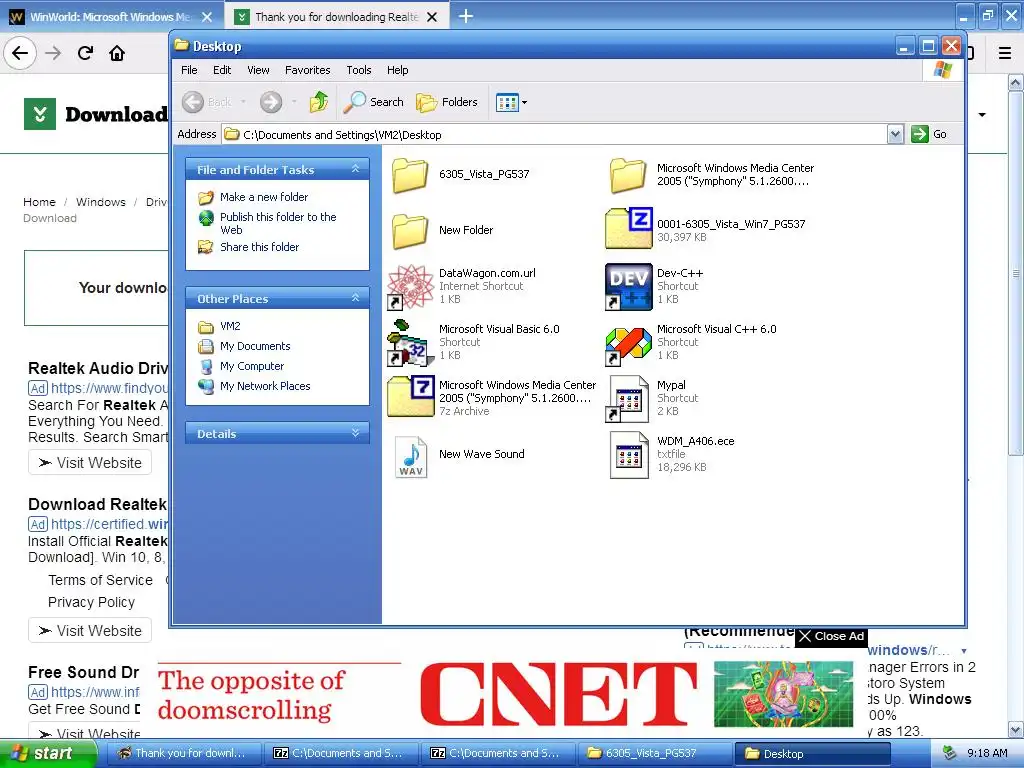Click the browser back arrow
Viewport: 1024px width, 768px height.
point(20,53)
